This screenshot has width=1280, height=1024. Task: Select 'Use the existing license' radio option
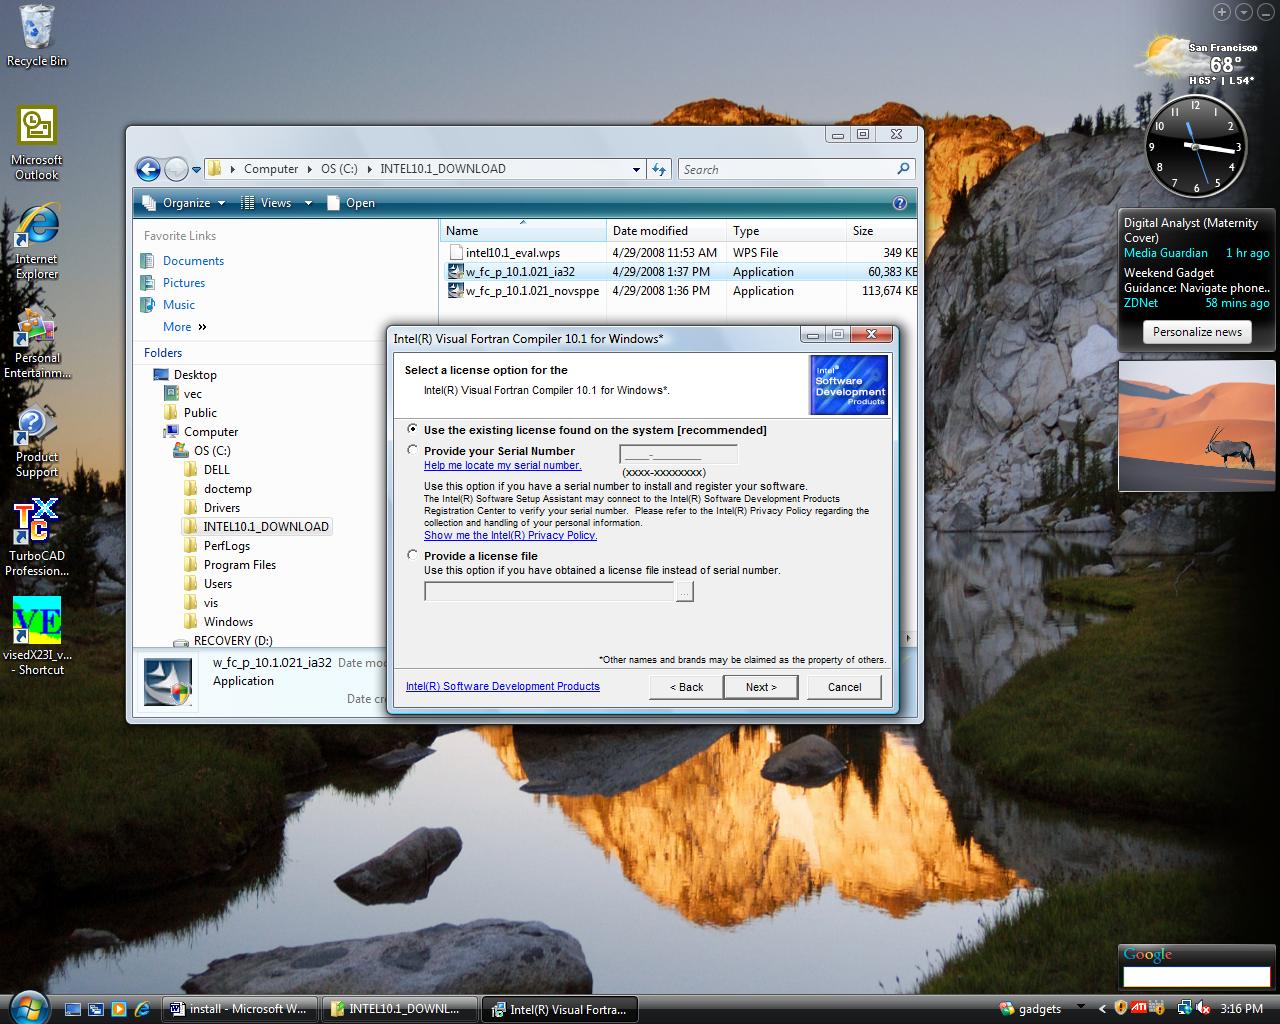click(x=413, y=429)
